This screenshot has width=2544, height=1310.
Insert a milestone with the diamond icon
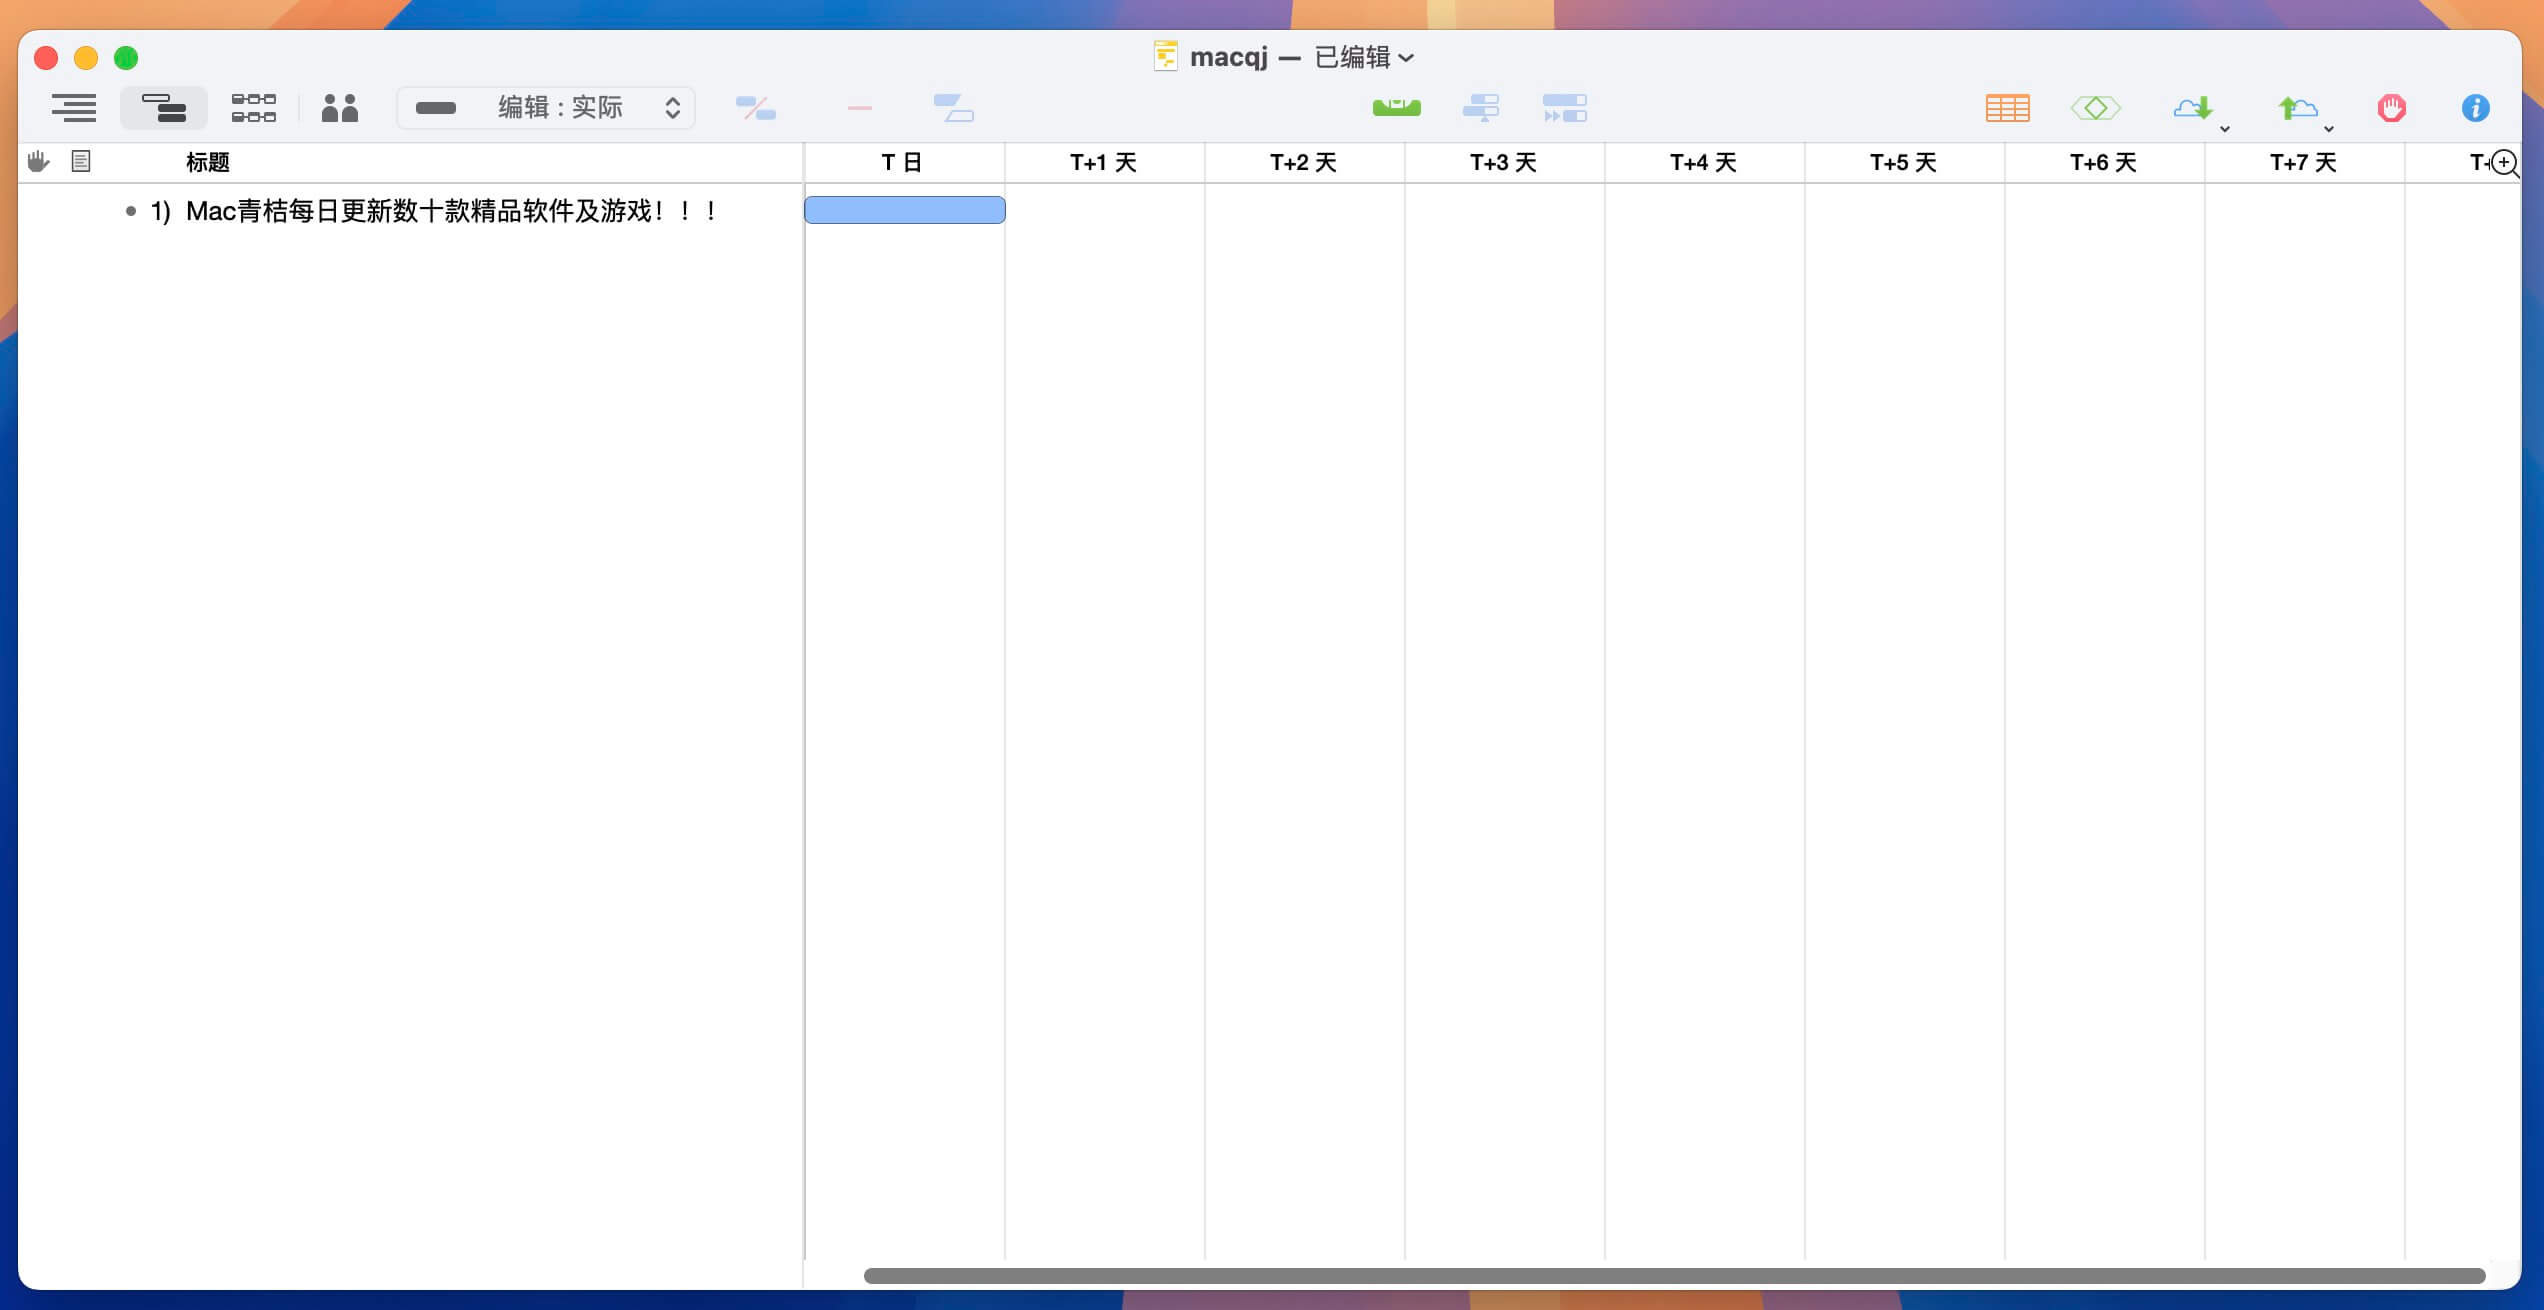point(2096,107)
